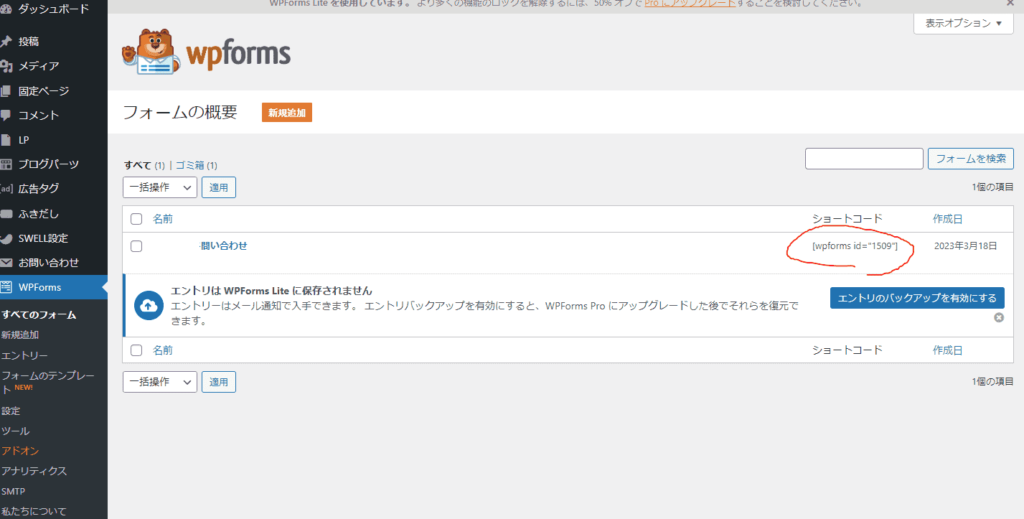The width and height of the screenshot is (1024, 519).
Task: Check the select-all box in table header
Action: coord(136,219)
